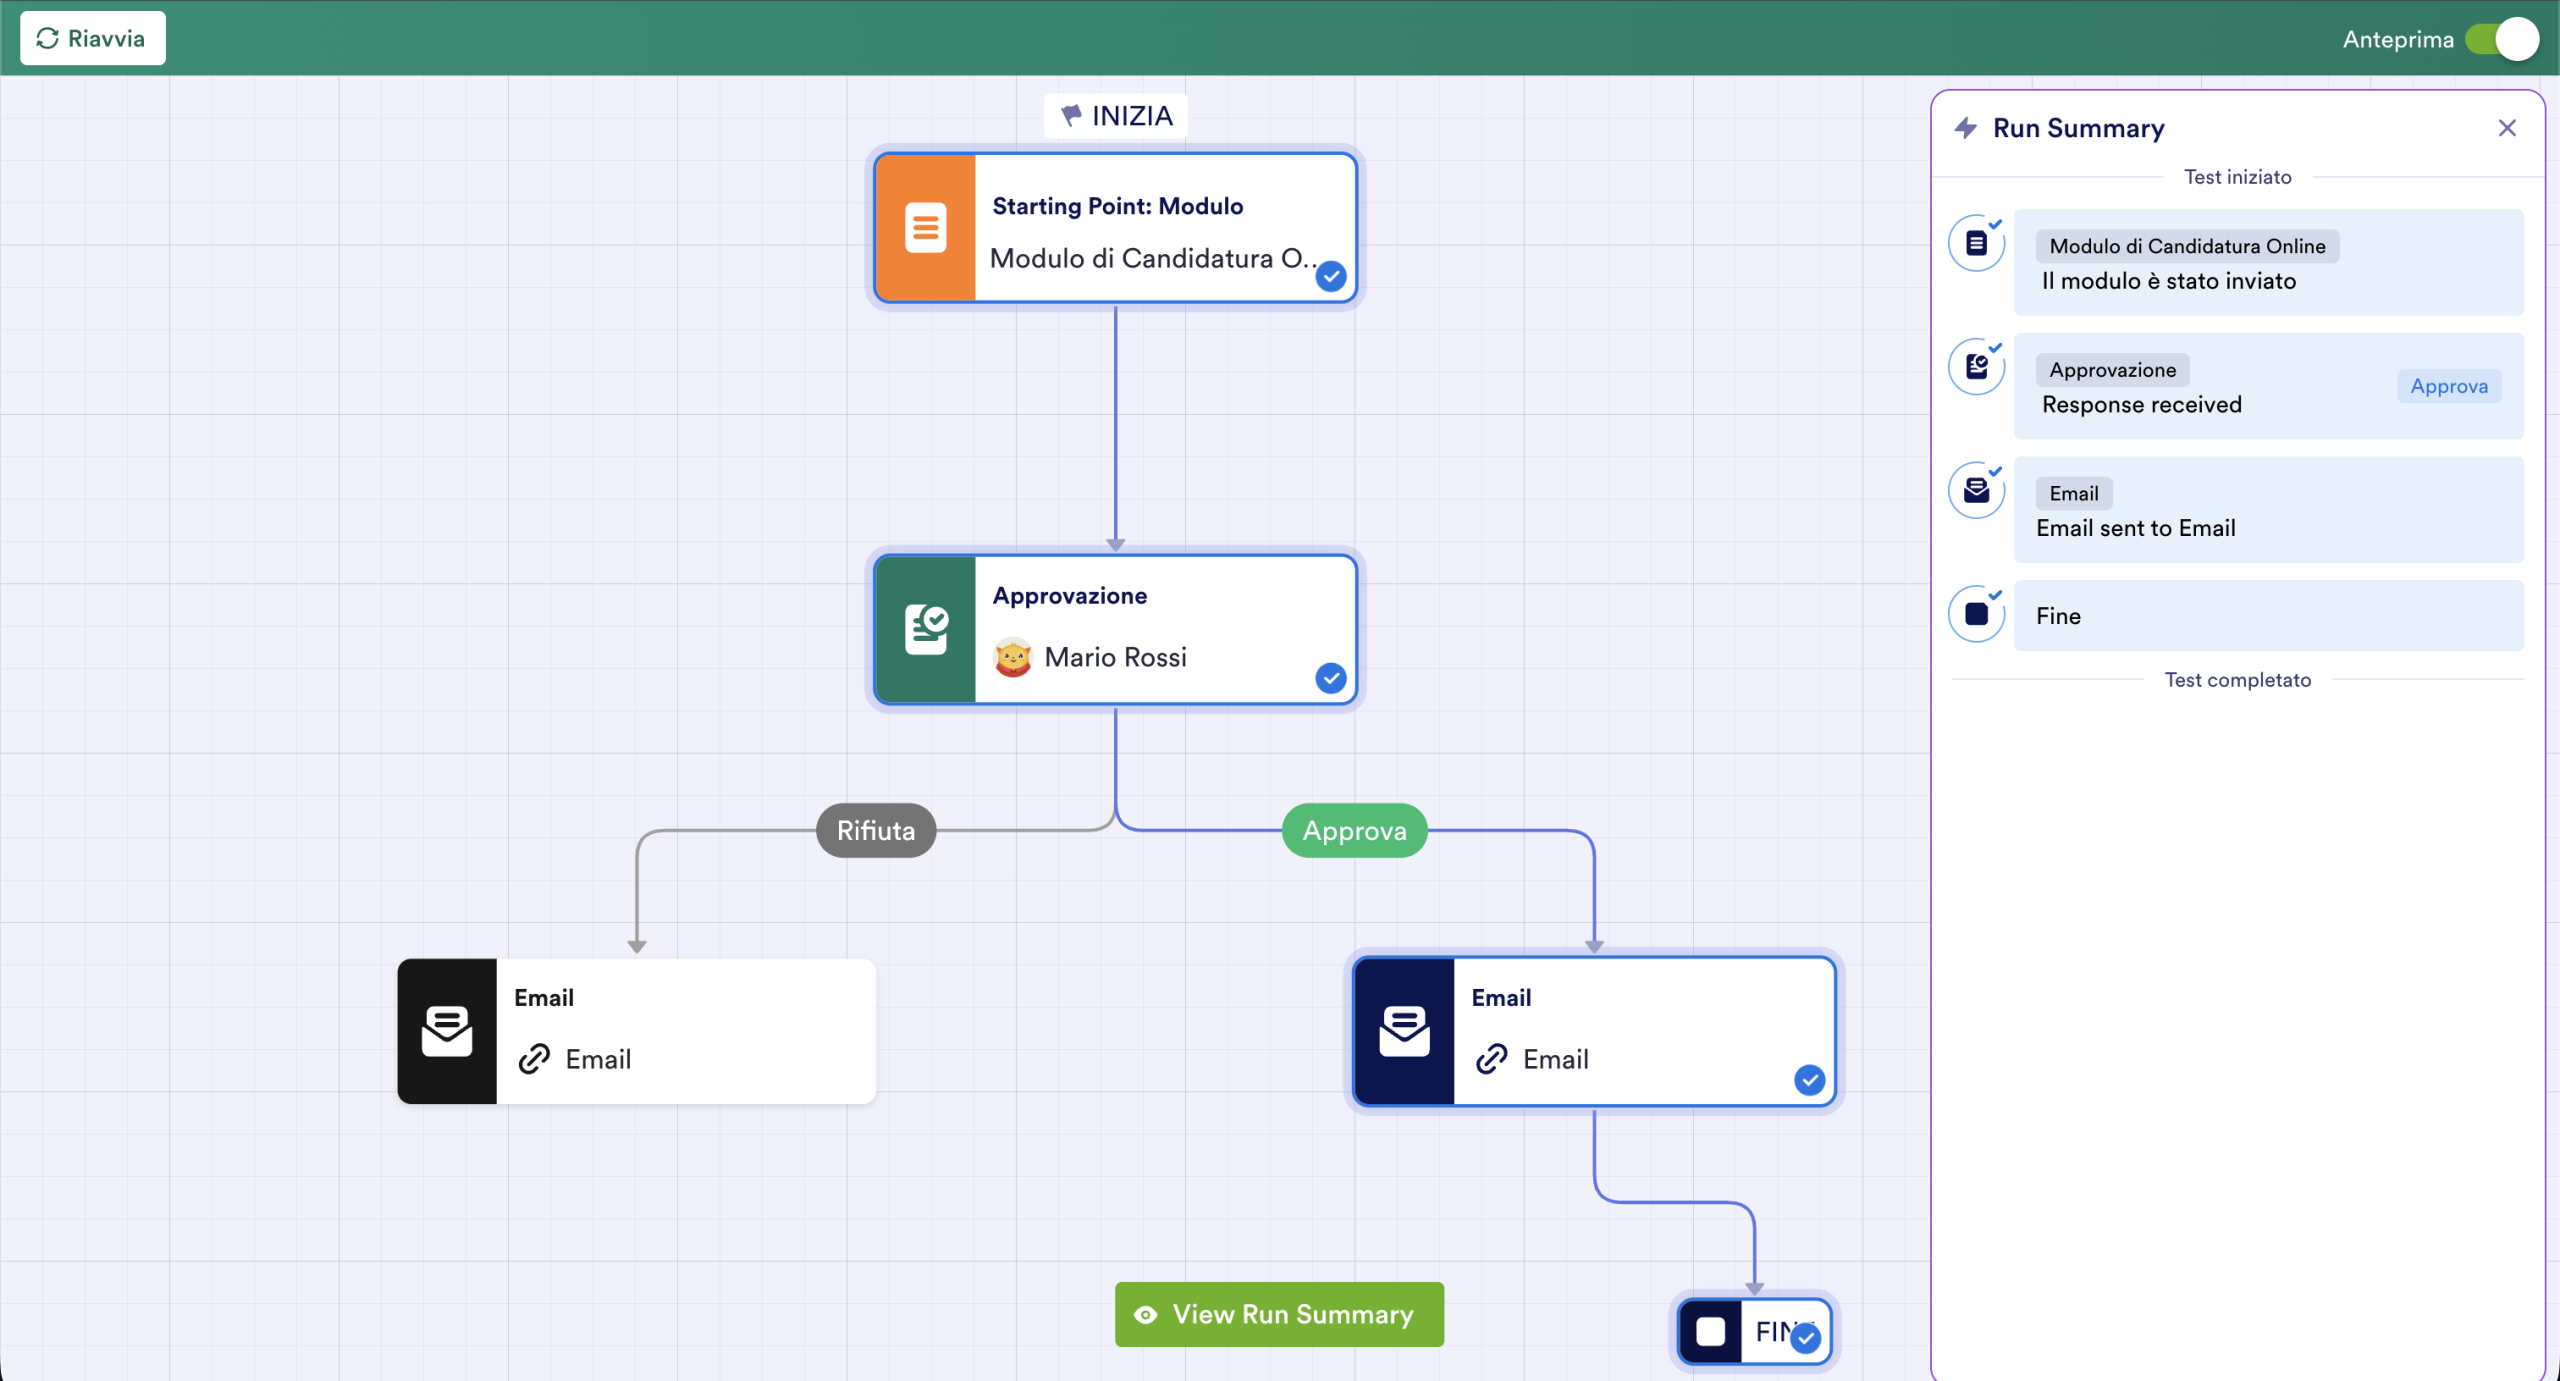Click the orange form icon on Starting Point node

coord(926,228)
